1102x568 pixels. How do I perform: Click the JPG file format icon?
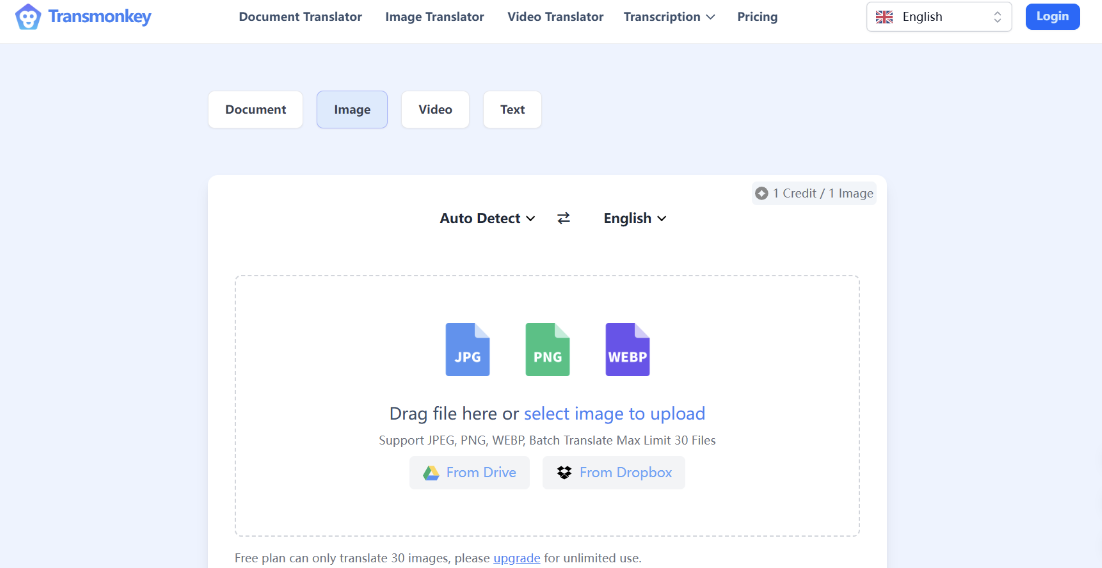467,349
